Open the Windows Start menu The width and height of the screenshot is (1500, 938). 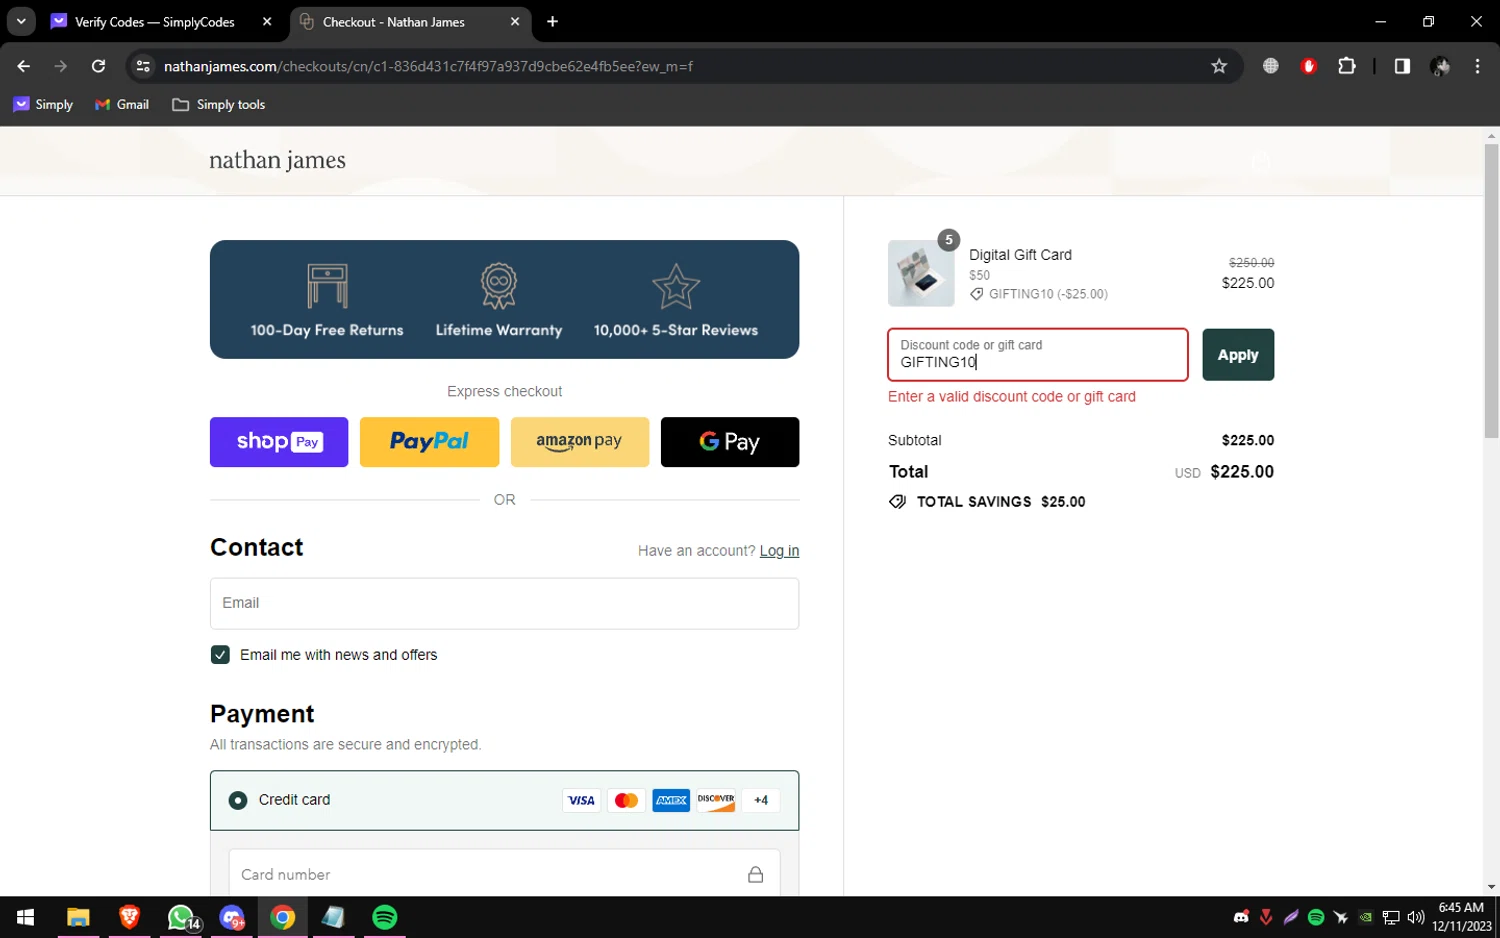[x=26, y=917]
